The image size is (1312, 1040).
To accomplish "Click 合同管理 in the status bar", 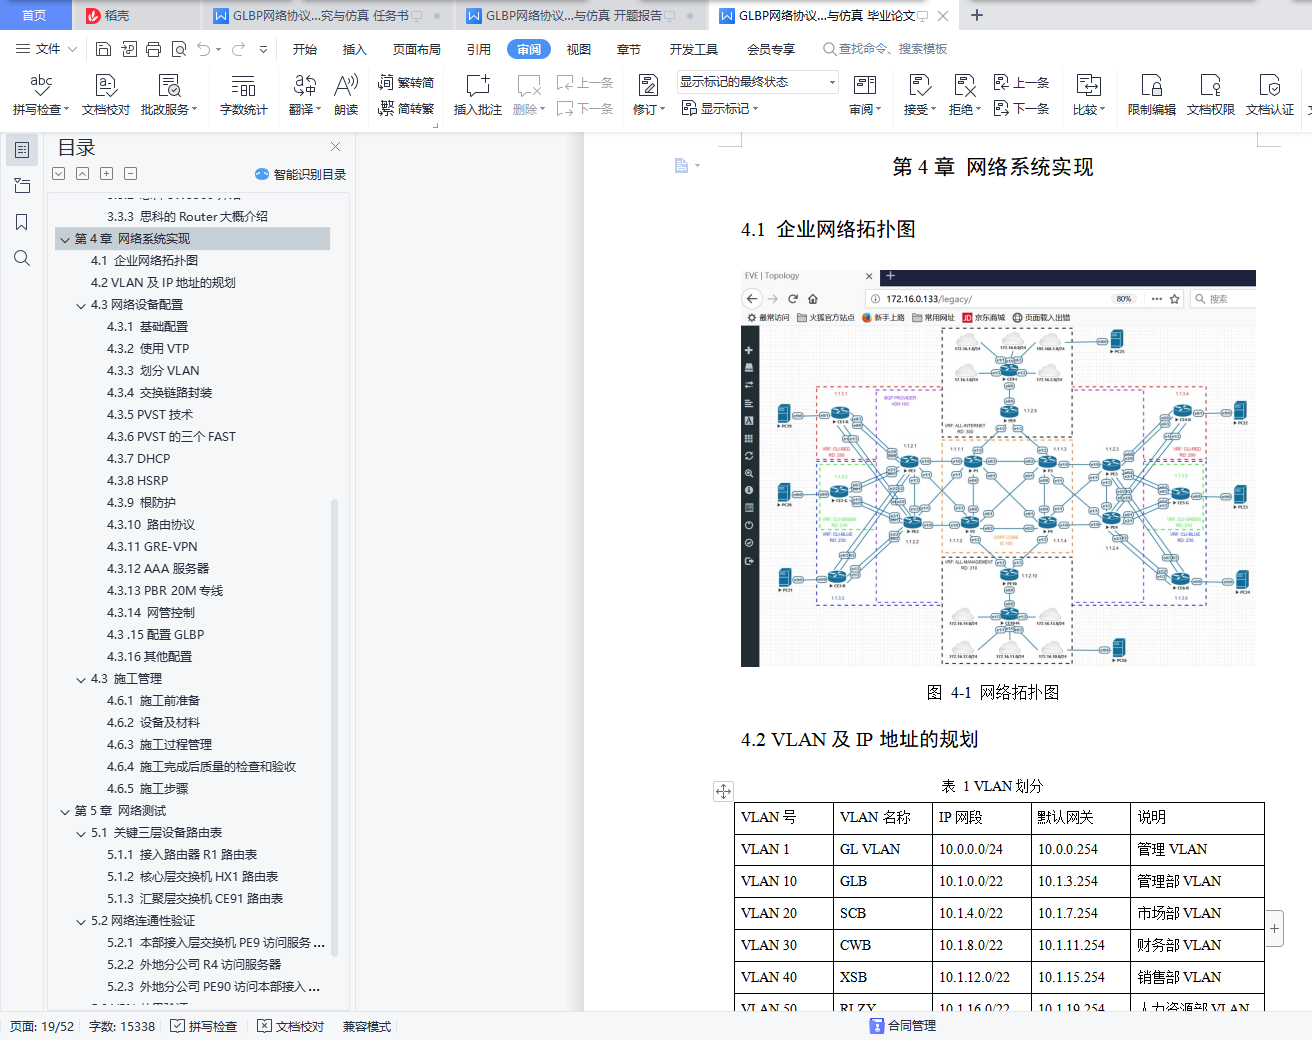I will point(903,1026).
